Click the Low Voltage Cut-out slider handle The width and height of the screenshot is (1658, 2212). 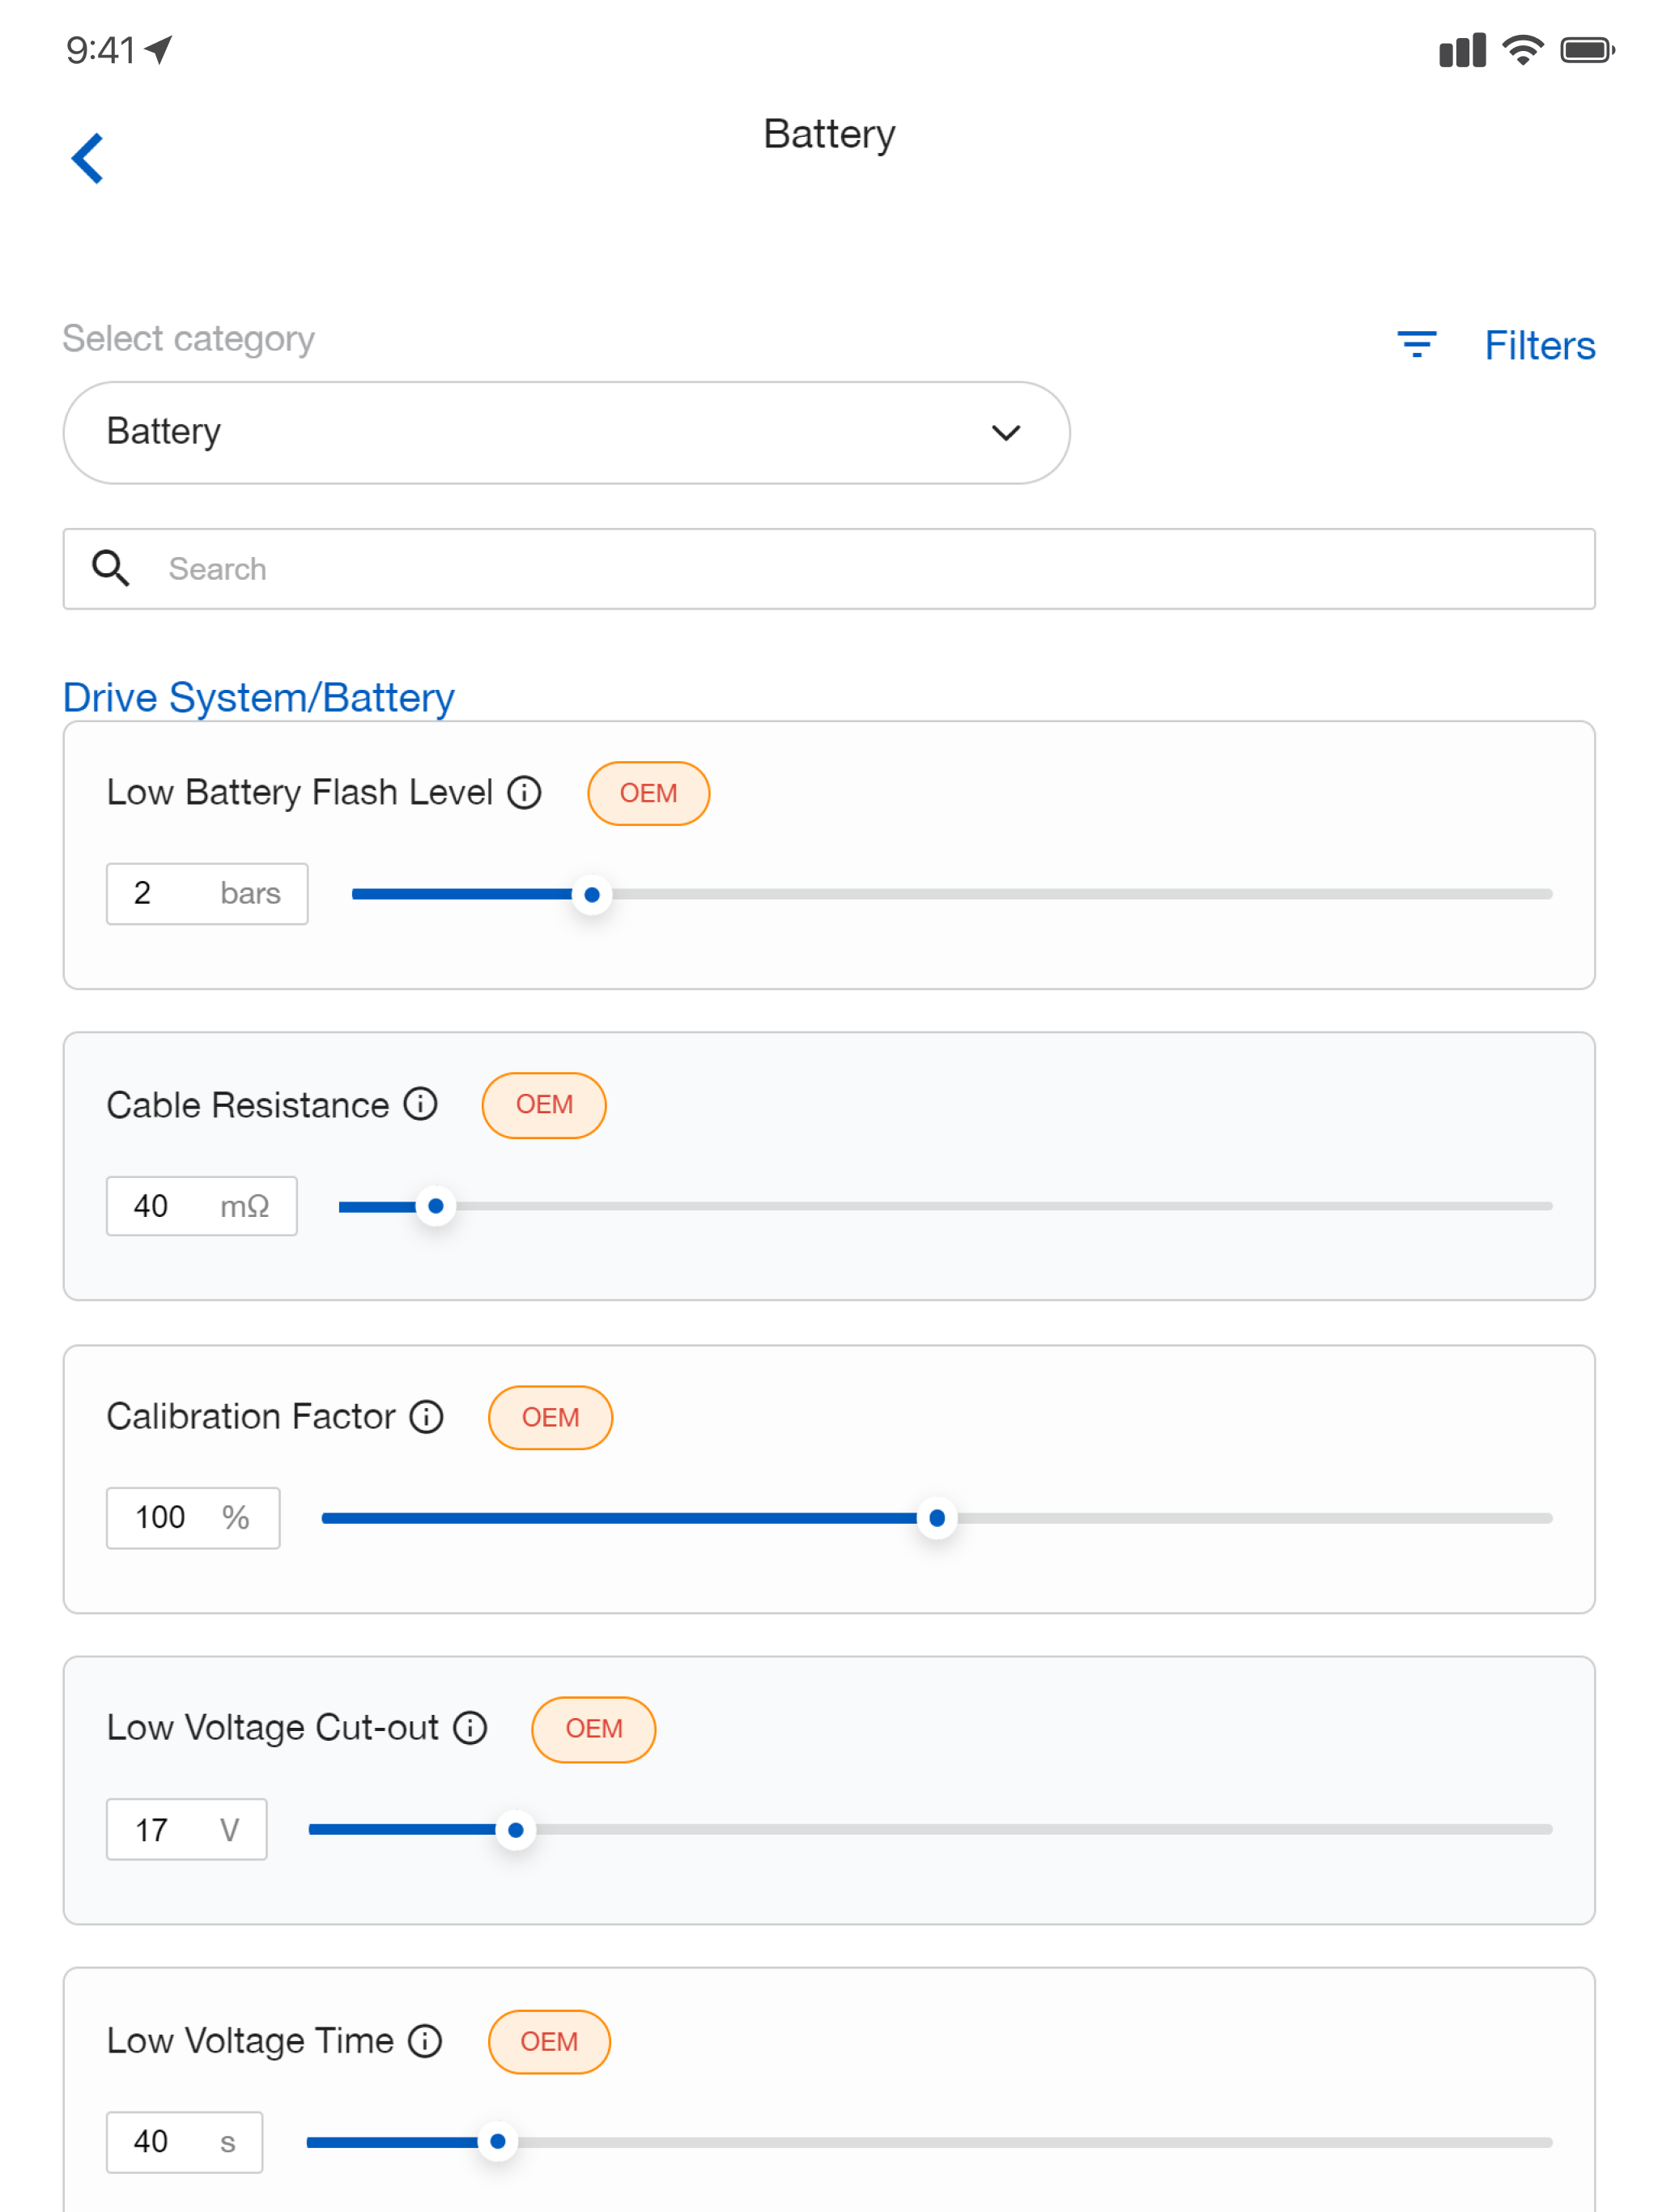tap(516, 1830)
